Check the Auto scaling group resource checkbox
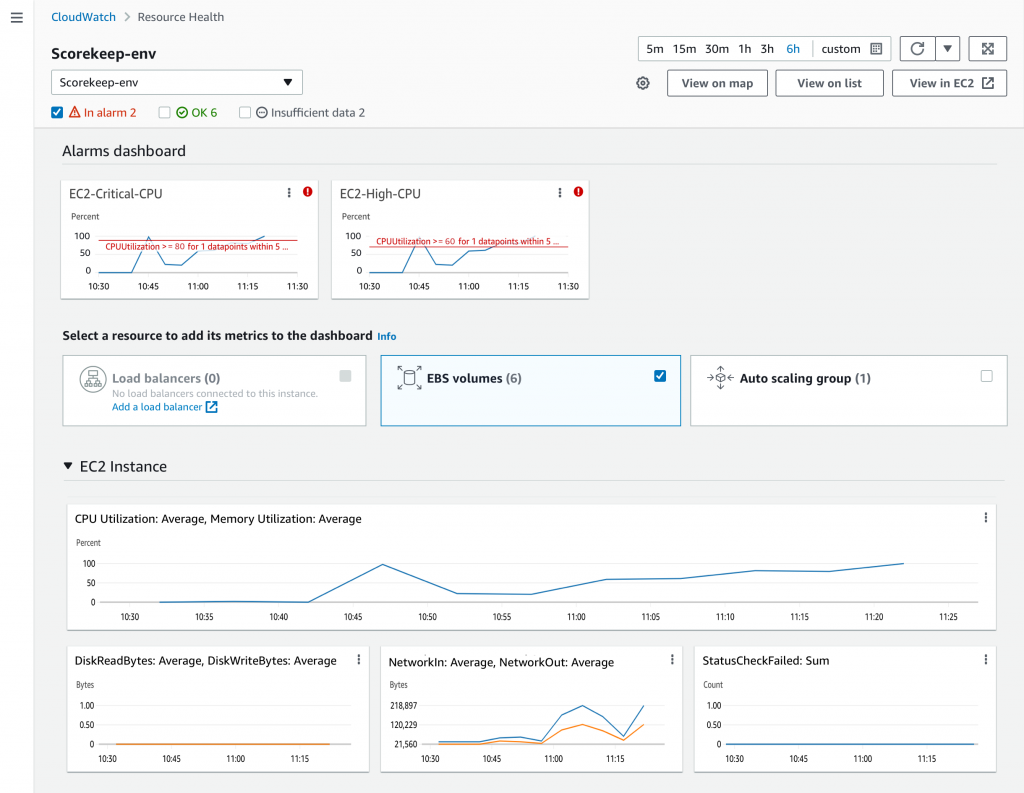1024x793 pixels. coord(986,377)
